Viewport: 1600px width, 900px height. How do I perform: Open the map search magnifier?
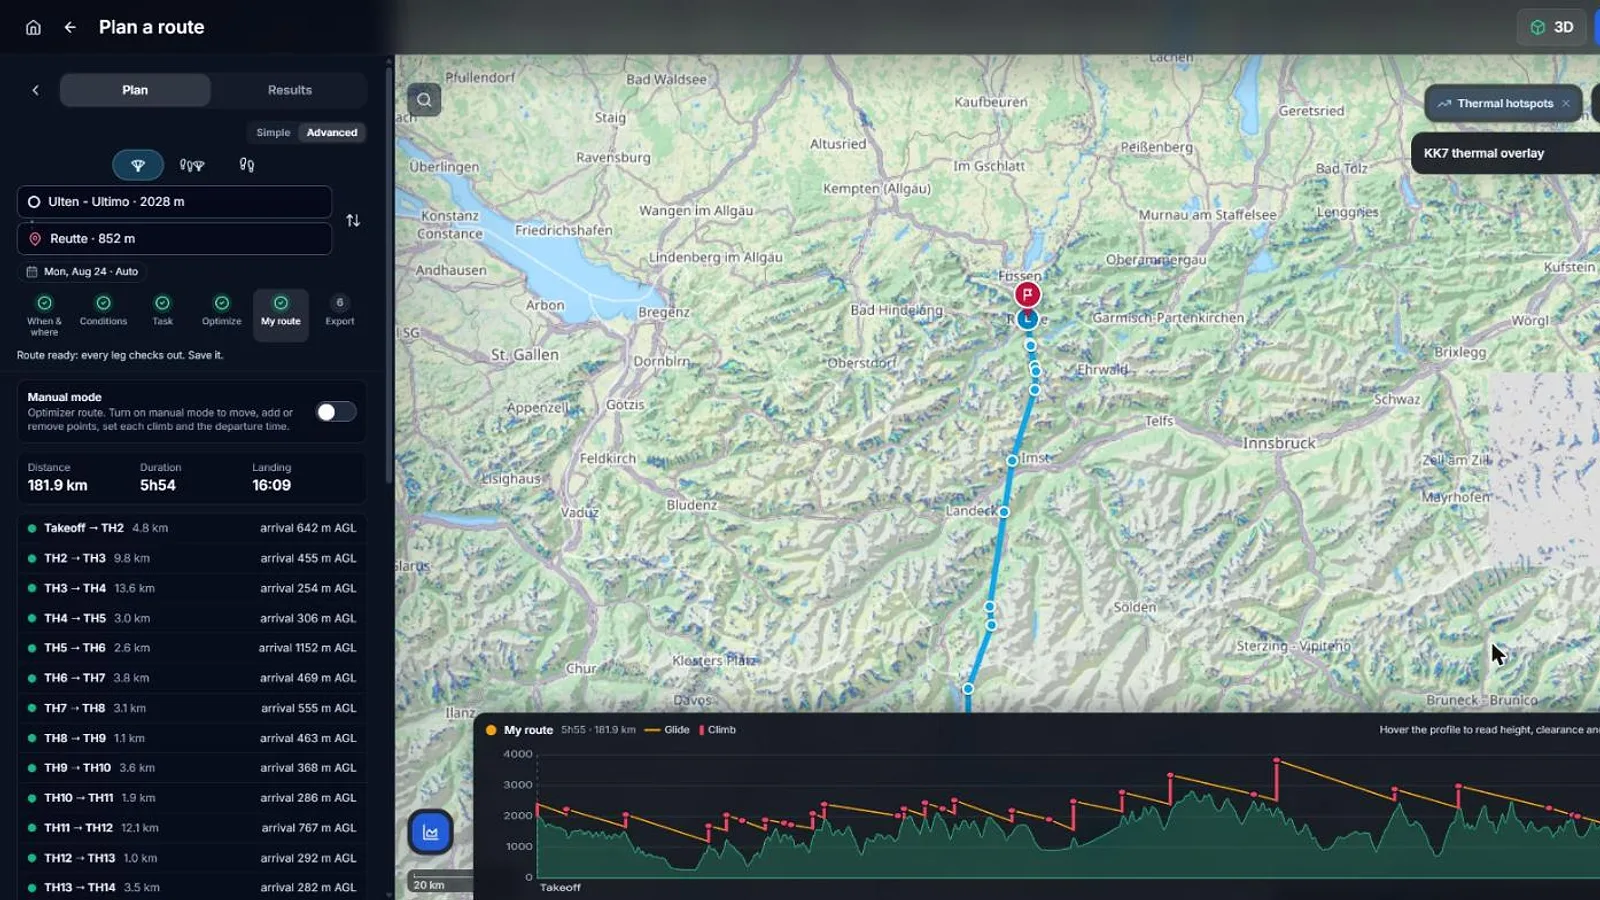(424, 99)
